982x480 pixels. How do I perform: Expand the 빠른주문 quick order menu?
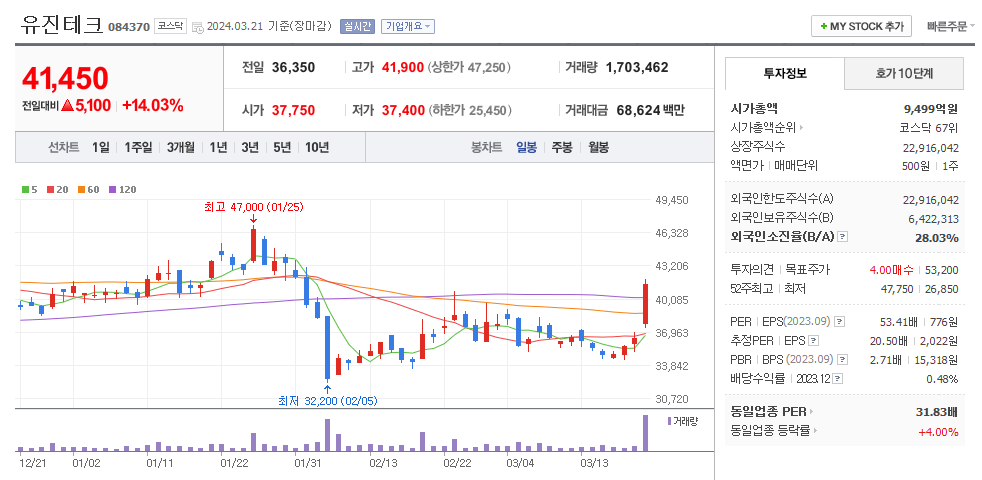coord(951,26)
